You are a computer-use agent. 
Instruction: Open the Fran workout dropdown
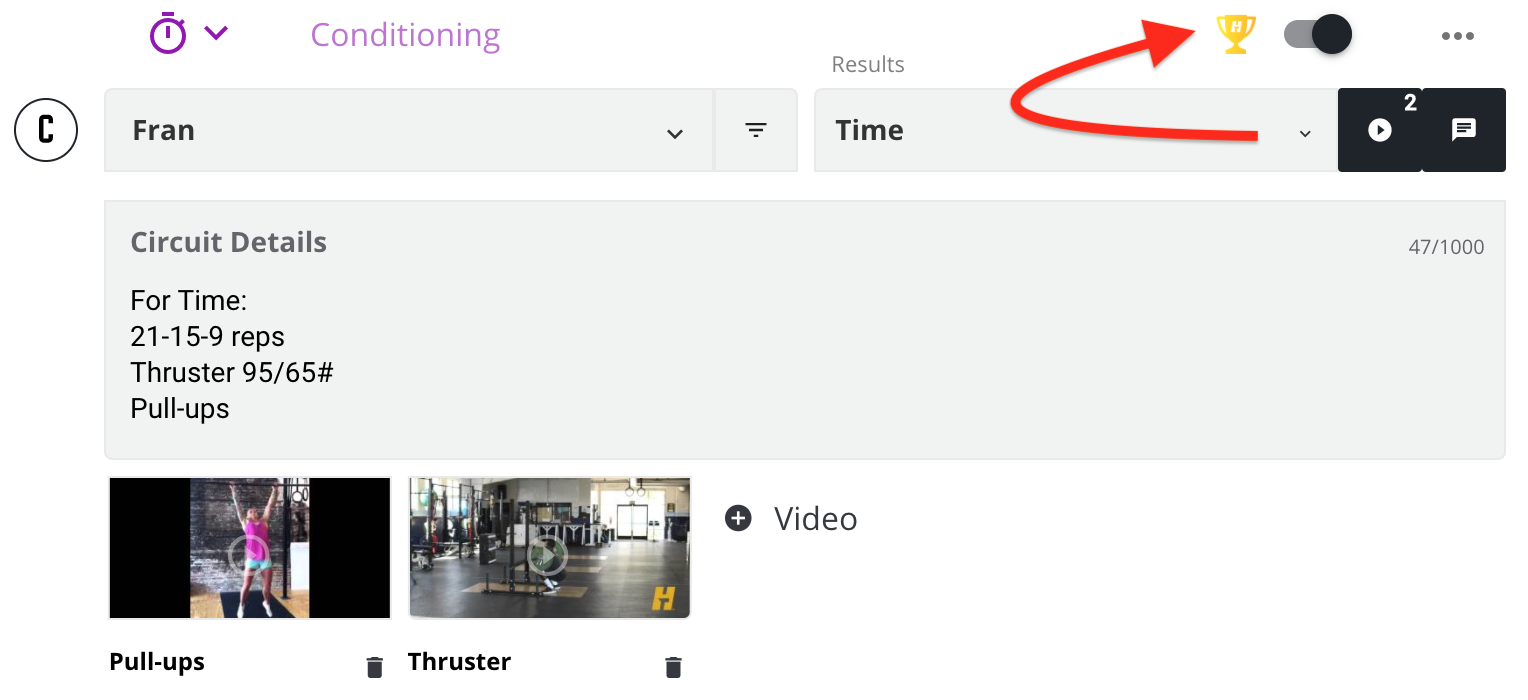point(409,130)
